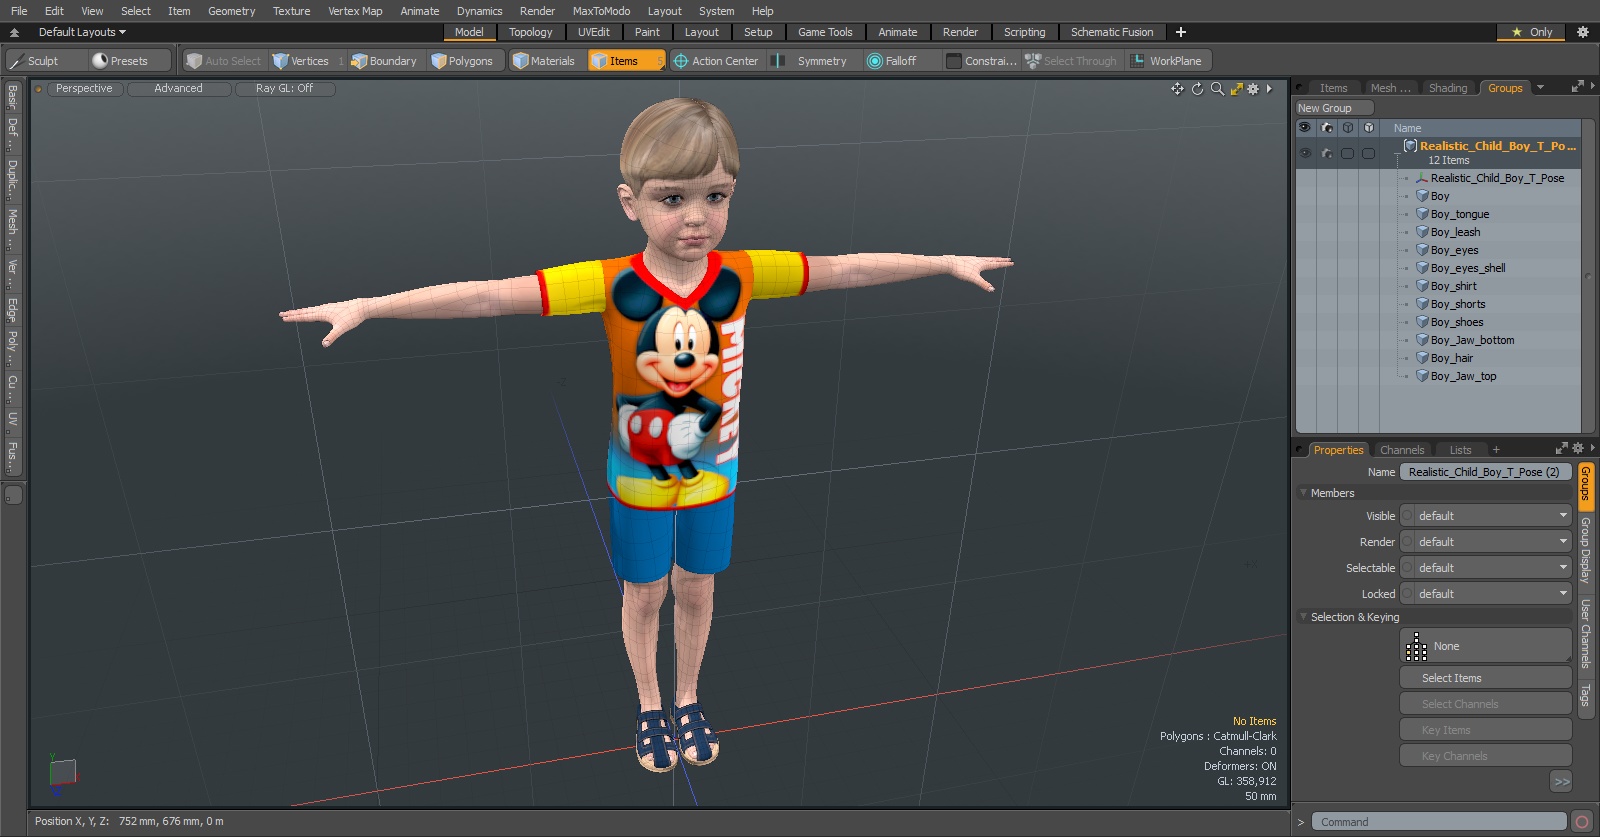
Task: Open the viewport settings gear icon
Action: pos(1253,89)
